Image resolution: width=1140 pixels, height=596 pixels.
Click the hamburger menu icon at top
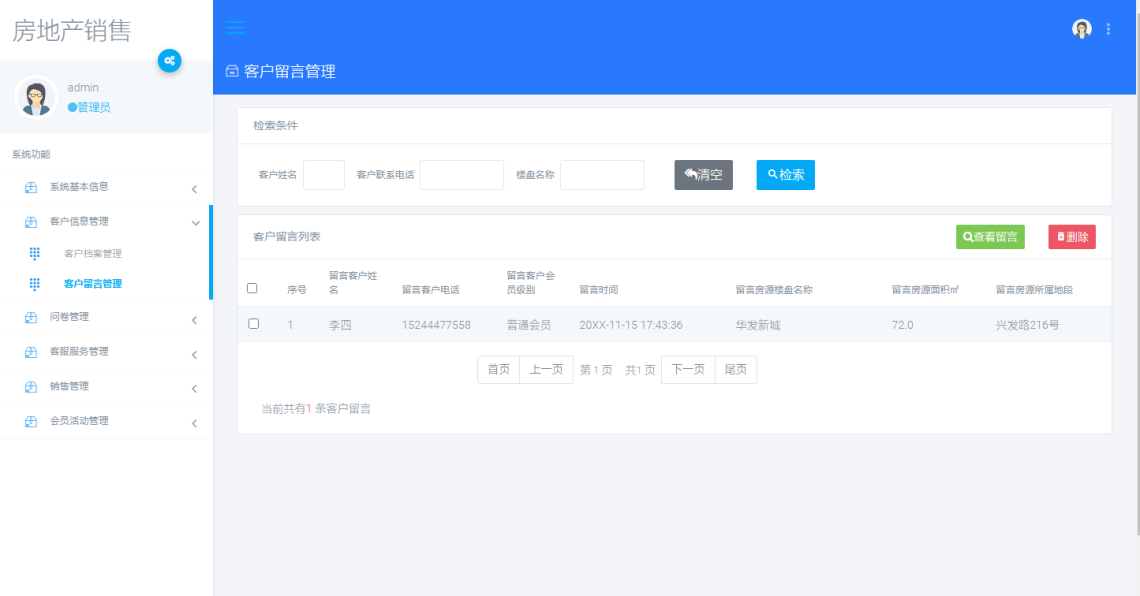(x=235, y=28)
